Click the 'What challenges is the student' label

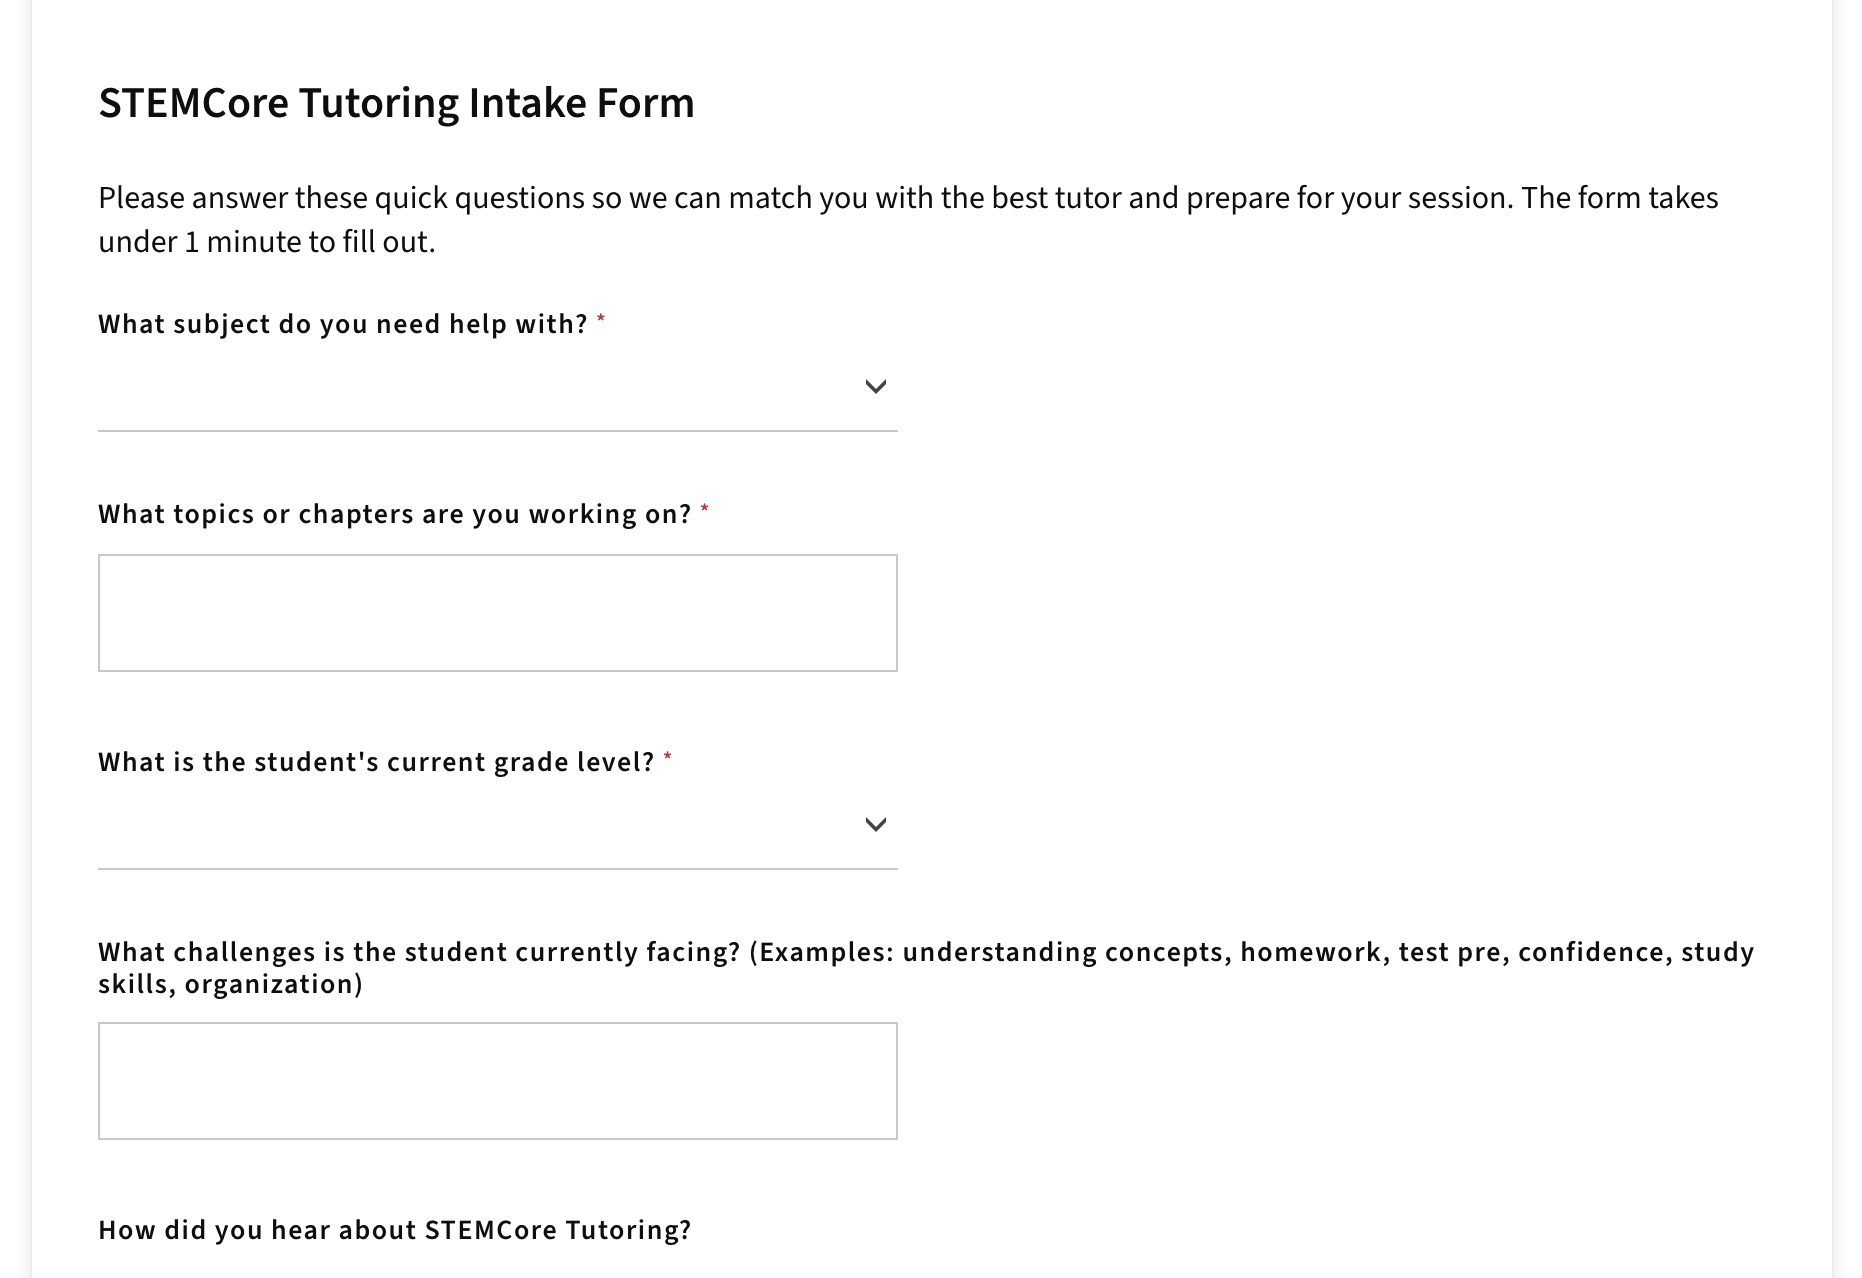pyautogui.click(x=418, y=952)
